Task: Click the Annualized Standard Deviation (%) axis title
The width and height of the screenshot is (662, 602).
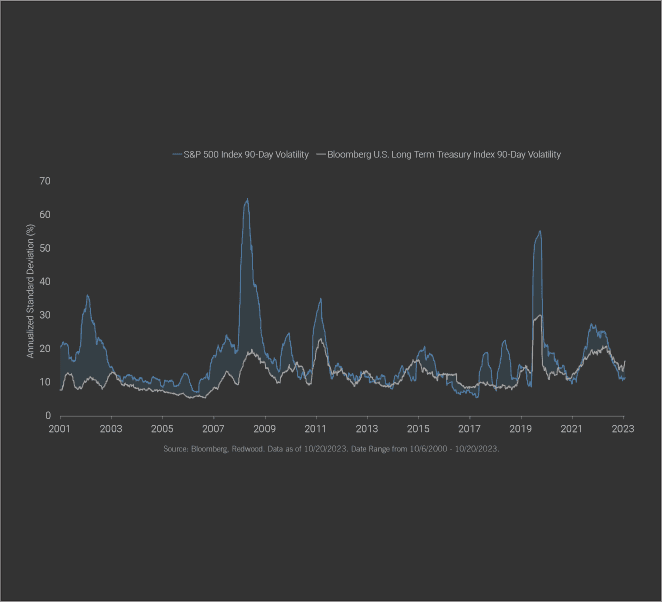Action: pyautogui.click(x=30, y=291)
